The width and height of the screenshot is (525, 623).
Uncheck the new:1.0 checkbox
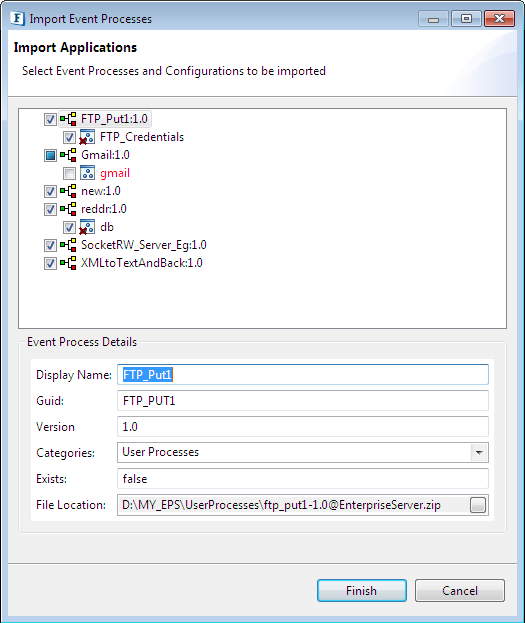pyautogui.click(x=50, y=191)
